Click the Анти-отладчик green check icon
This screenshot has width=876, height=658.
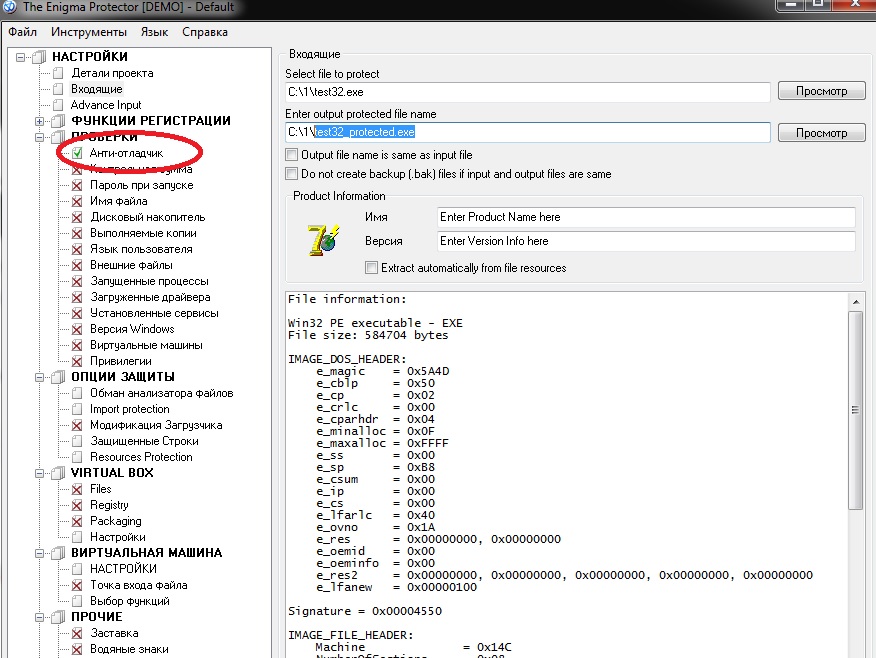point(77,153)
